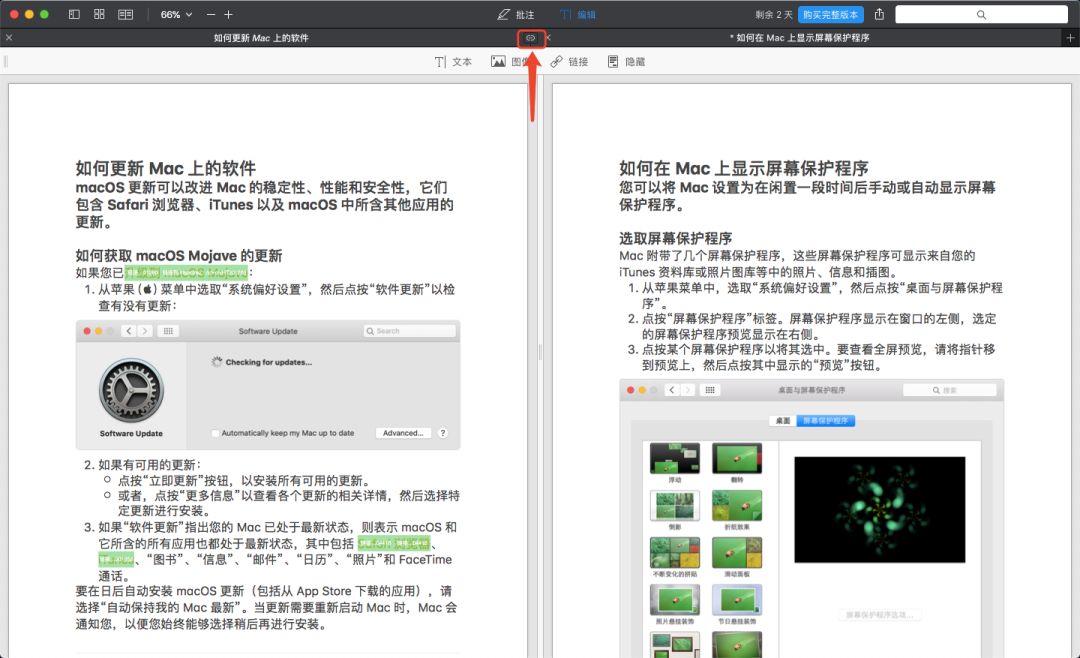The image size is (1080, 658).
Task: Click forward arrow in Software Update window
Action: click(x=145, y=331)
